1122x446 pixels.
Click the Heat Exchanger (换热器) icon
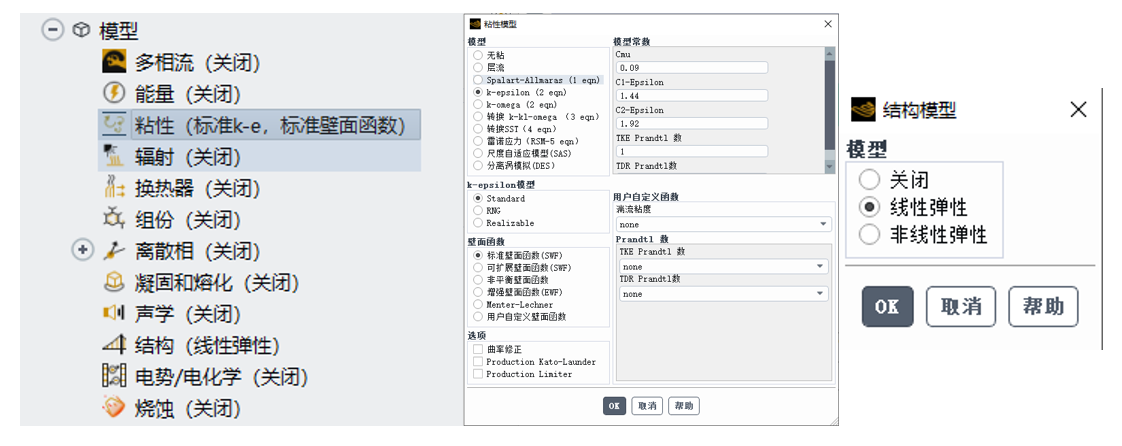(x=114, y=188)
